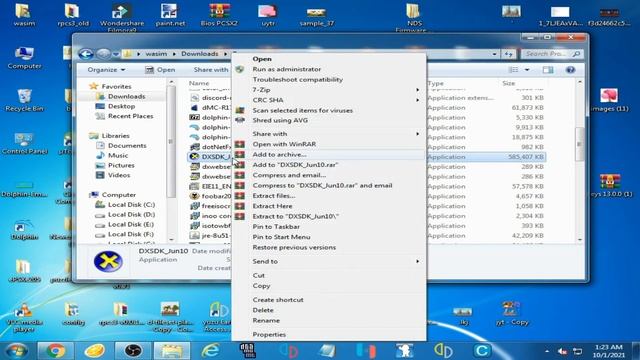640x360 pixels.
Task: Expand the Share with submenu arrow
Action: click(418, 134)
